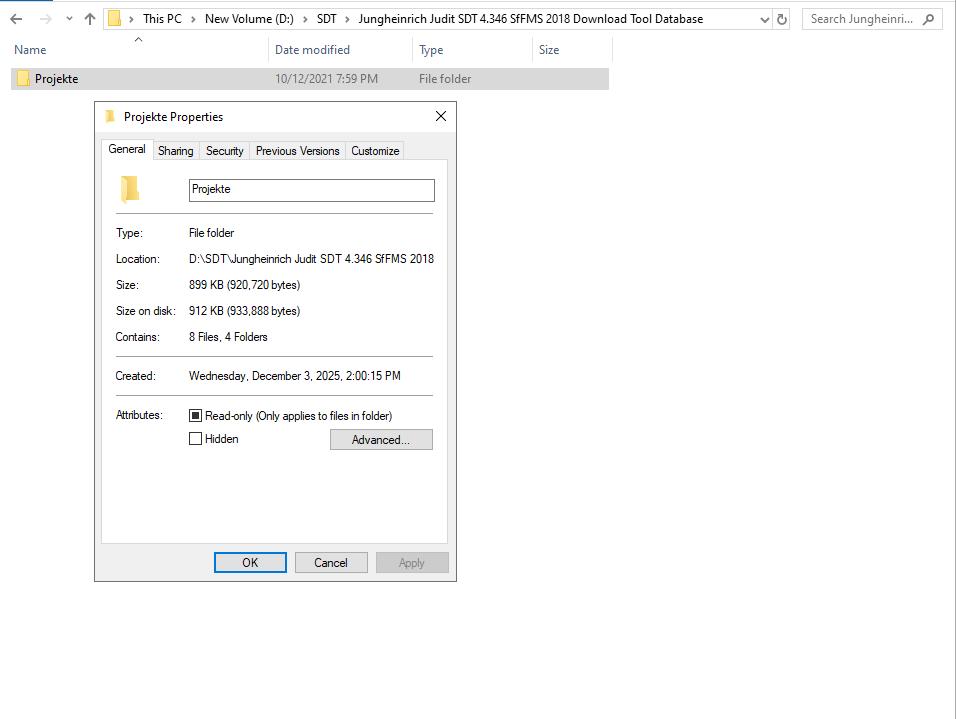Click the search magnifier icon
Screen dimensions: 956x719
point(929,18)
